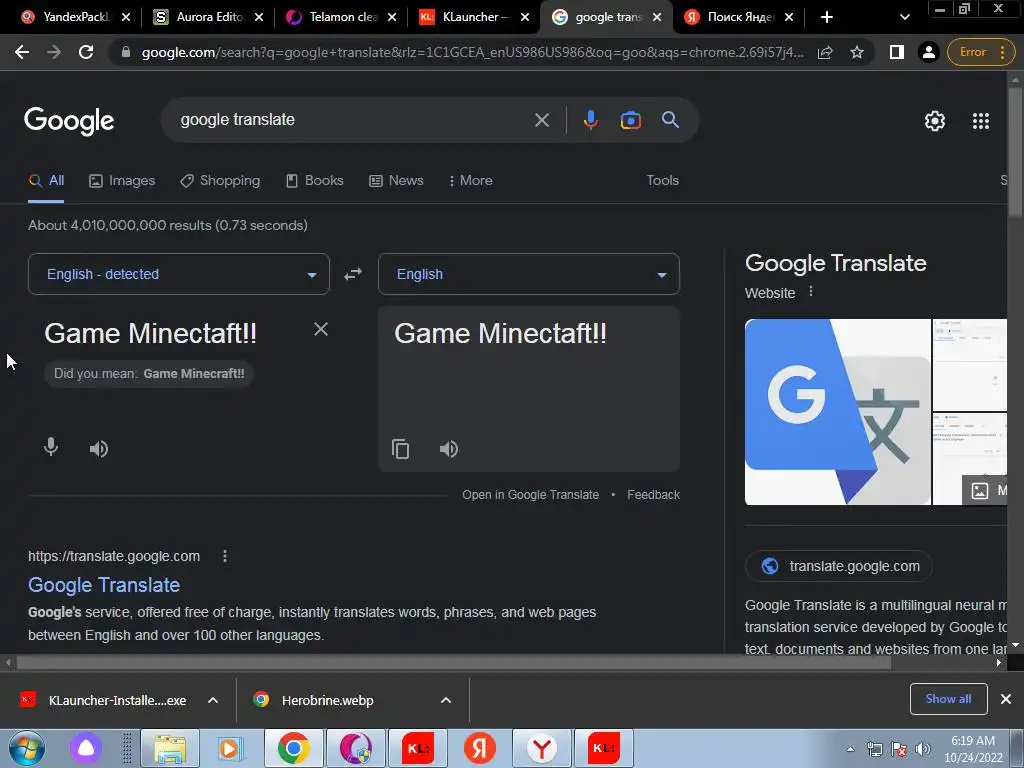Clear the Google search box text
Screen dimensions: 1024x768
tap(541, 120)
